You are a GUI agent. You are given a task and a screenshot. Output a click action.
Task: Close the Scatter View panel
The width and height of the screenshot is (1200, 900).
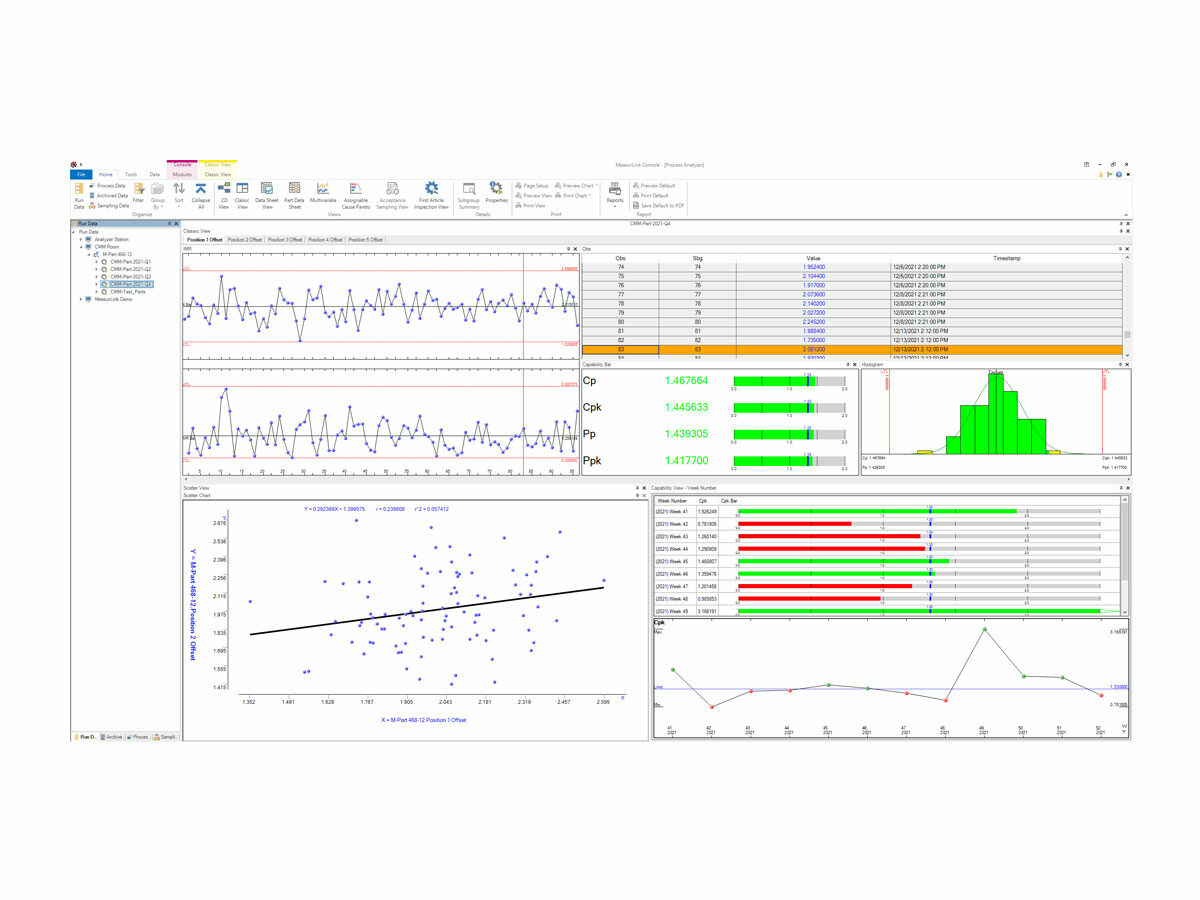coord(644,488)
